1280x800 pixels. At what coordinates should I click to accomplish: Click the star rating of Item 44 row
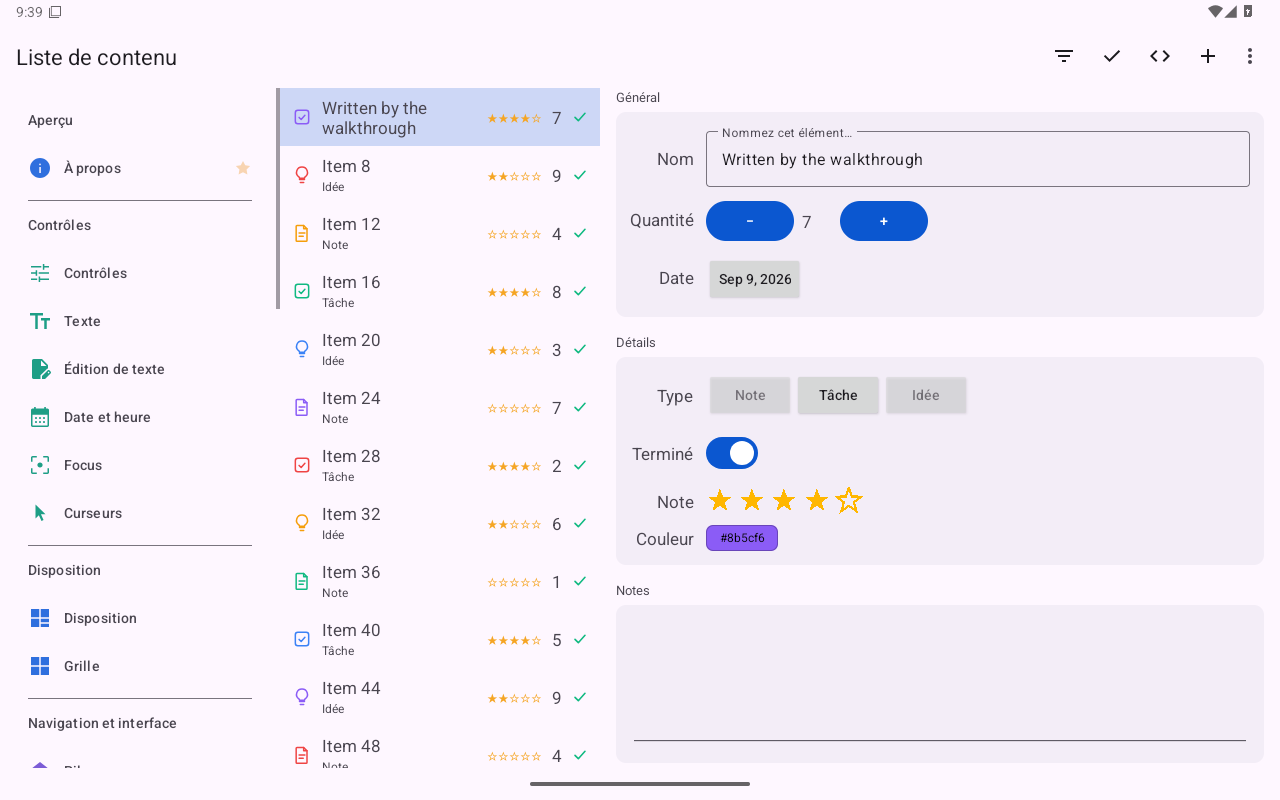514,697
